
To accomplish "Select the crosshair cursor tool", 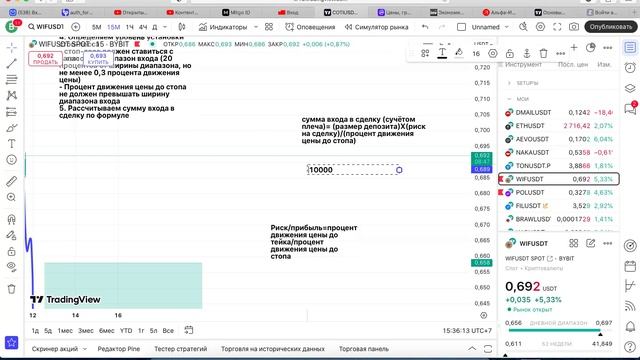I will (x=11, y=47).
